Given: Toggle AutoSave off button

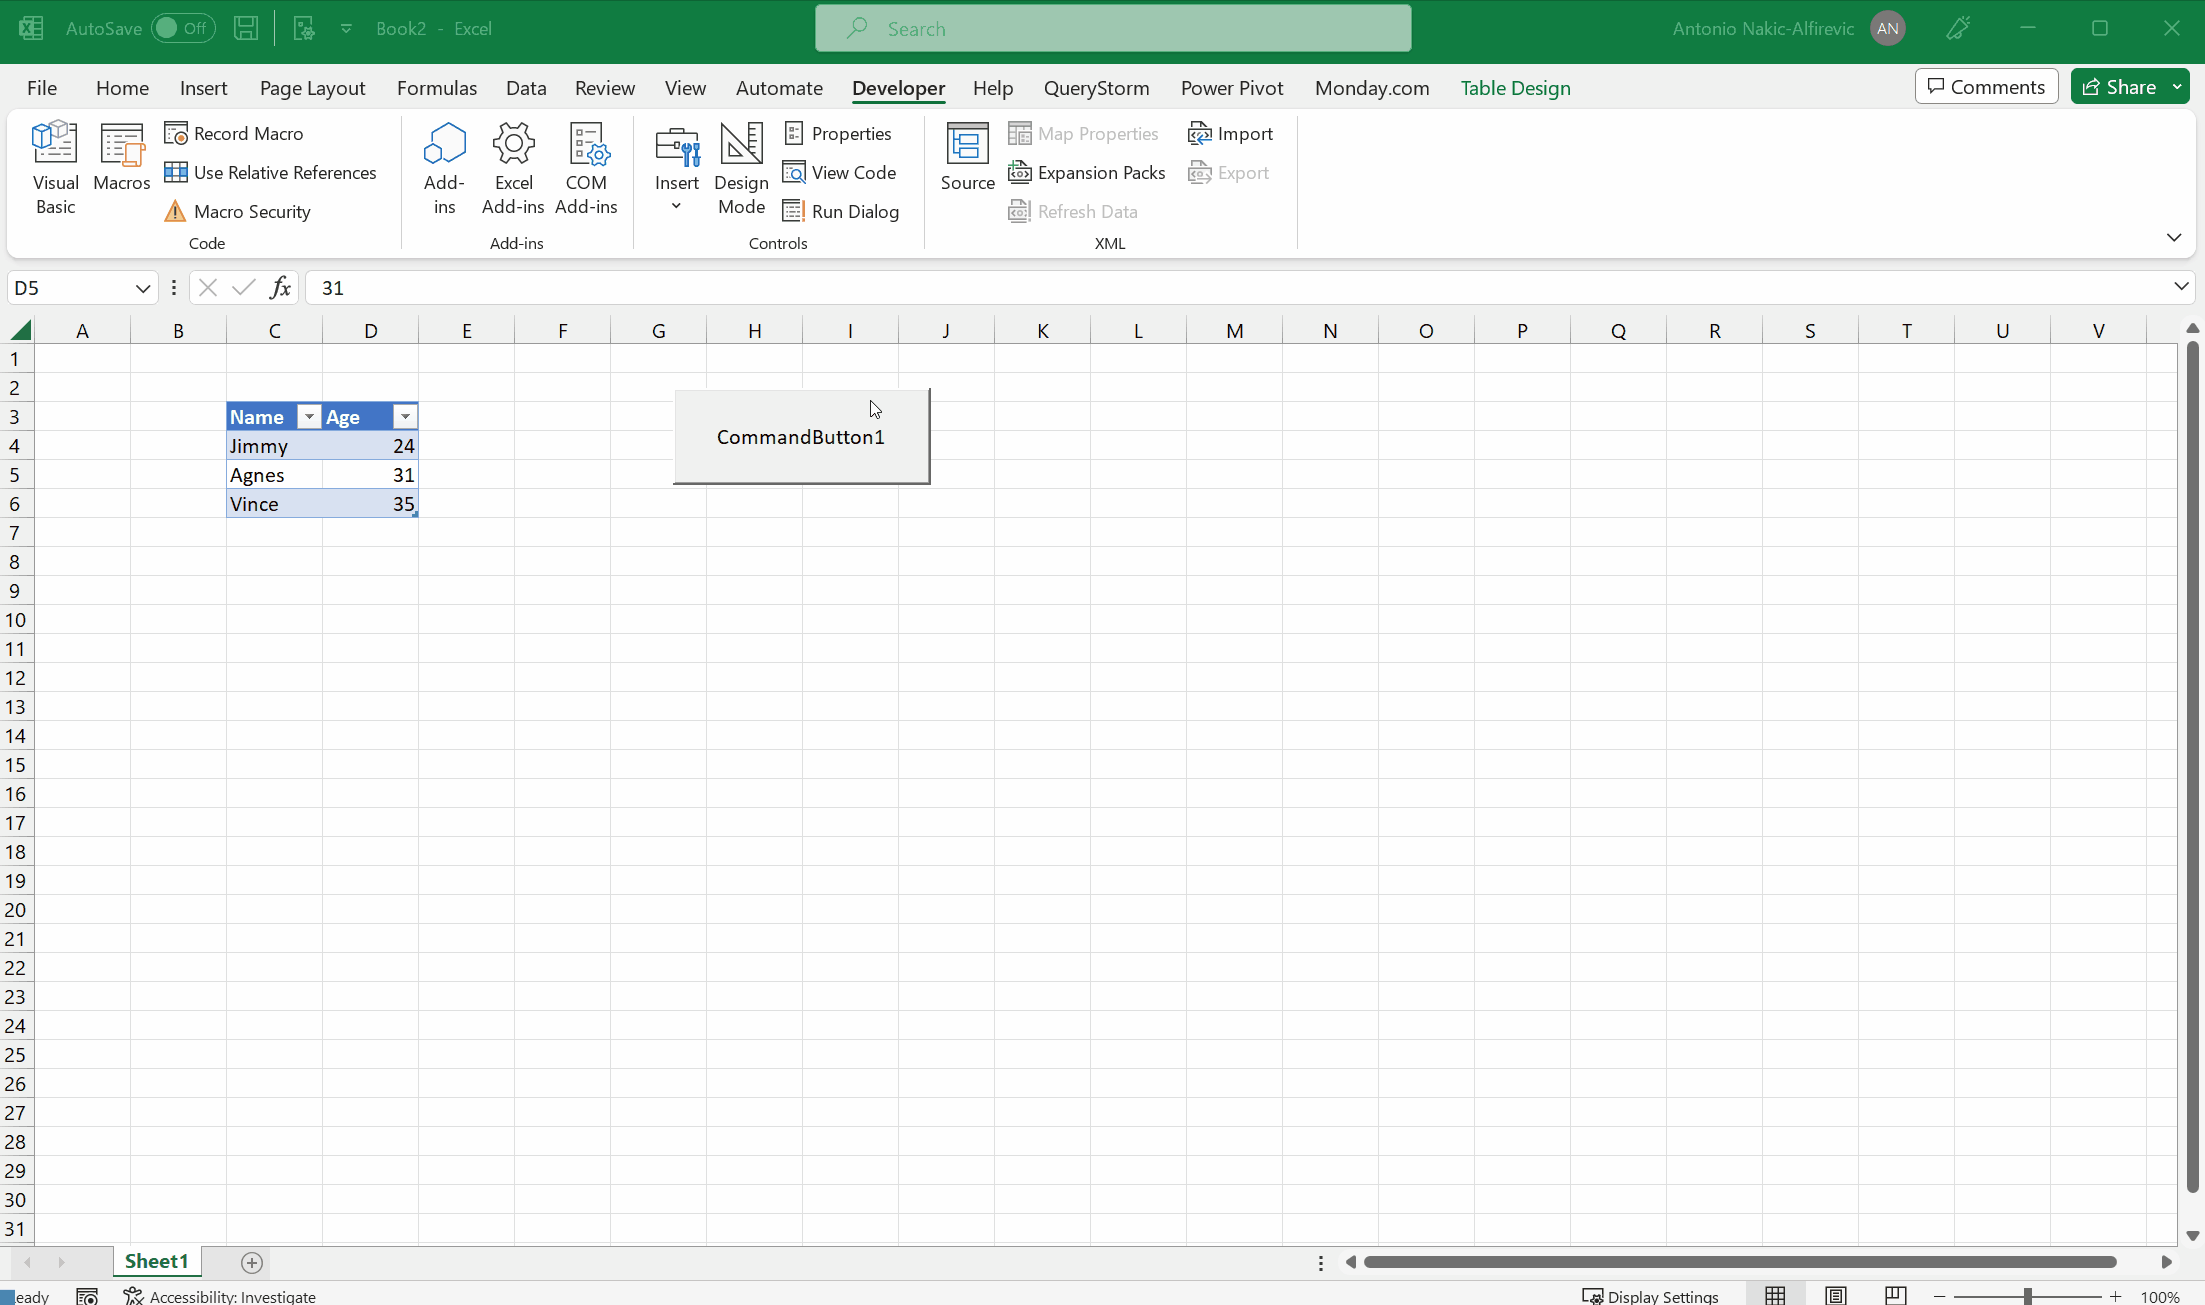Looking at the screenshot, I should (x=180, y=28).
